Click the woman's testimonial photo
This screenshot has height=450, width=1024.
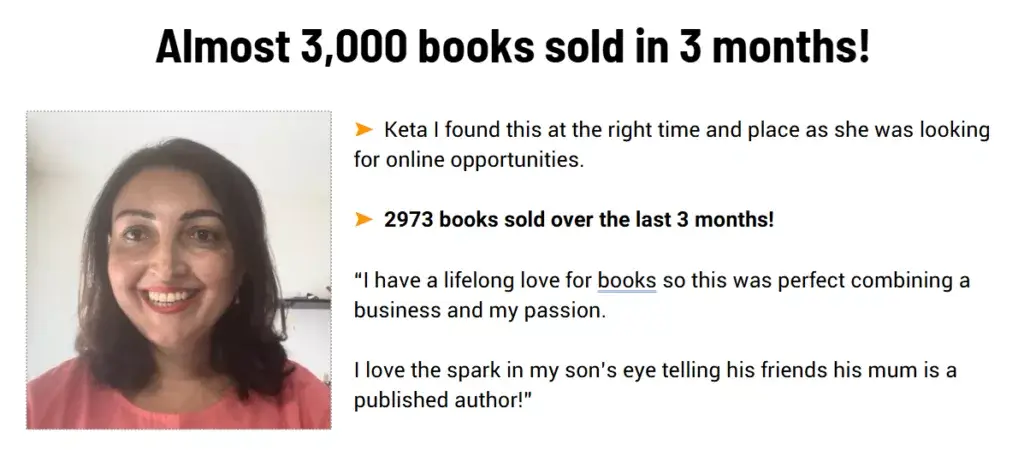point(178,270)
